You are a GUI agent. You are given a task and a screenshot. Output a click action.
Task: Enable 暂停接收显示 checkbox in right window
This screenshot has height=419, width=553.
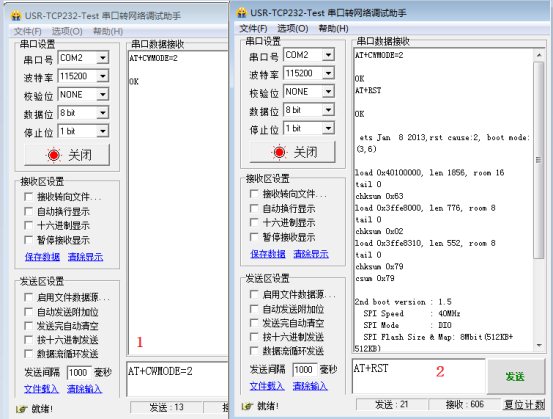click(x=254, y=237)
